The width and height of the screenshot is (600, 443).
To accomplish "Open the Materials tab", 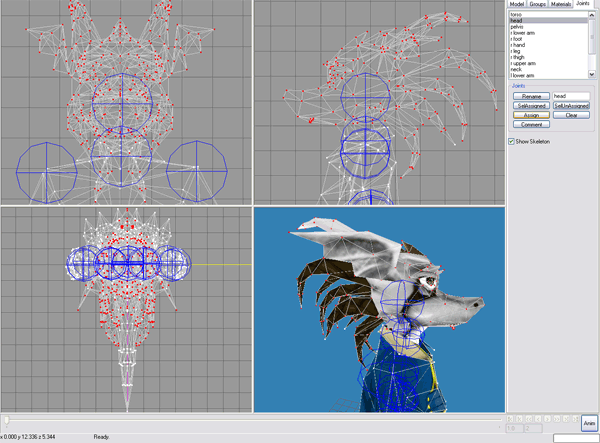I will [561, 4].
